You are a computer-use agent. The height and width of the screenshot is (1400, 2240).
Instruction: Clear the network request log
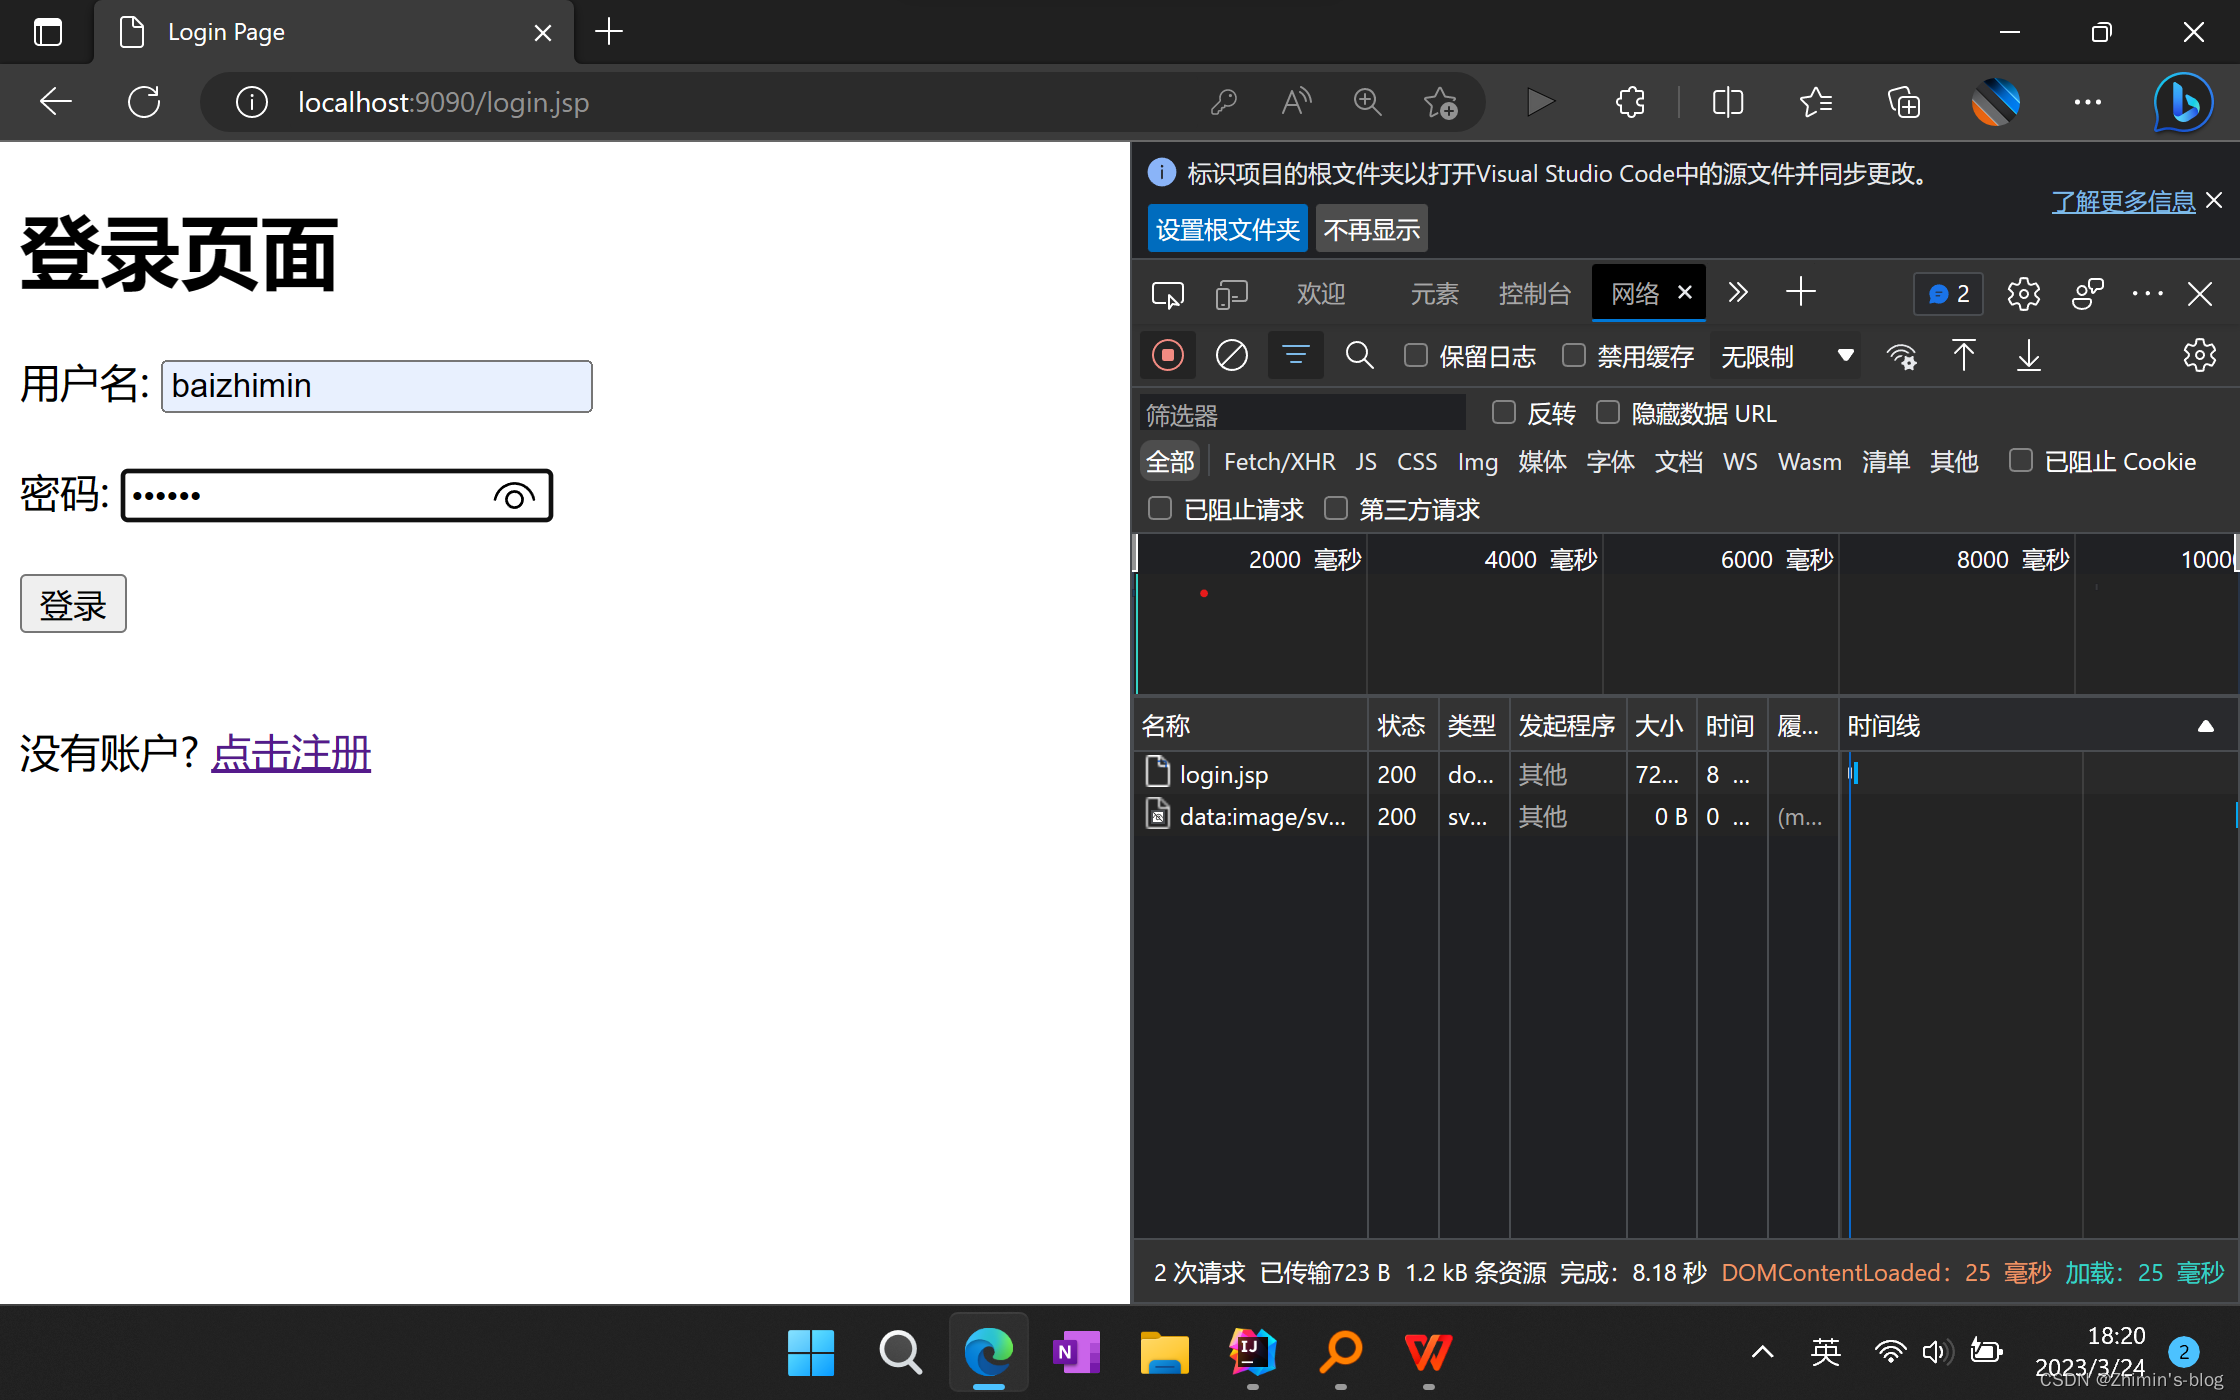pos(1231,356)
